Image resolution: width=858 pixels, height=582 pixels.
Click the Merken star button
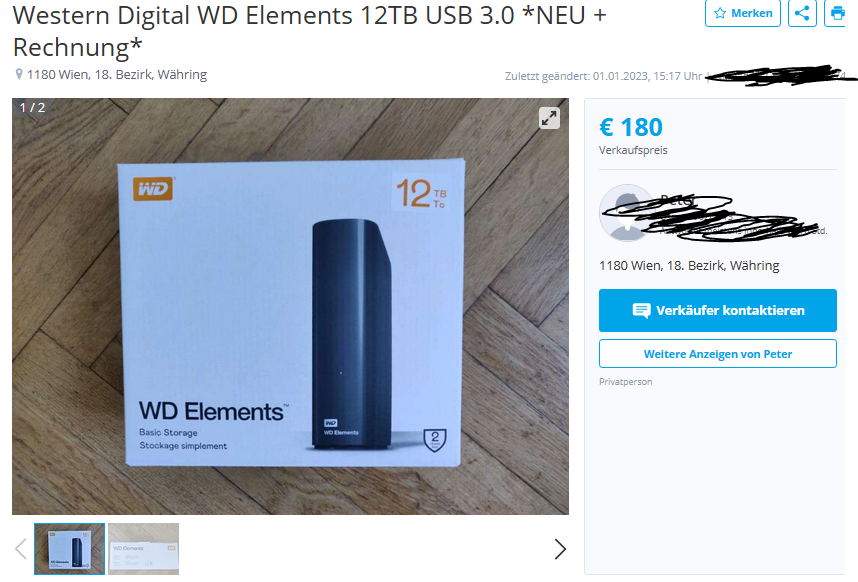[743, 13]
